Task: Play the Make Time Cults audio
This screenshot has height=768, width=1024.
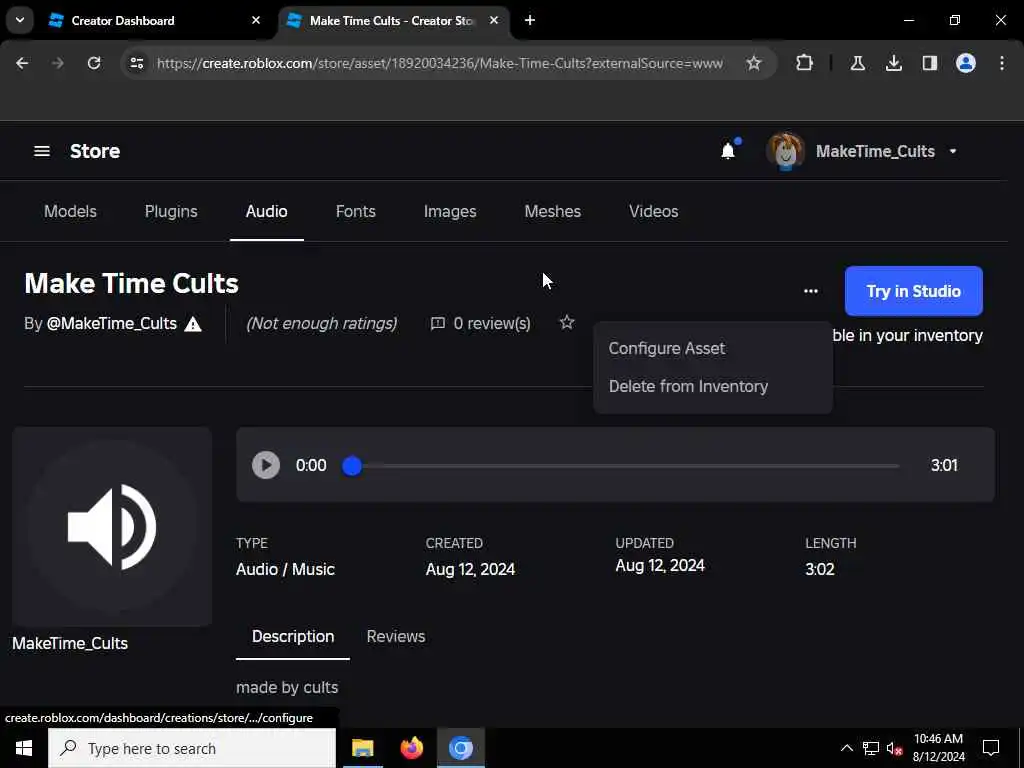Action: pyautogui.click(x=266, y=465)
